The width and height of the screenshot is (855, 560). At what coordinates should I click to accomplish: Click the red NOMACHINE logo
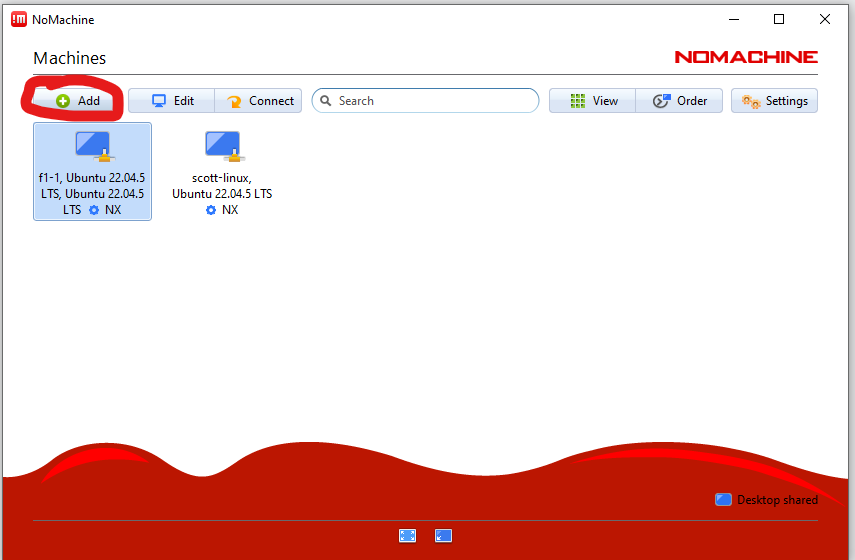[746, 57]
